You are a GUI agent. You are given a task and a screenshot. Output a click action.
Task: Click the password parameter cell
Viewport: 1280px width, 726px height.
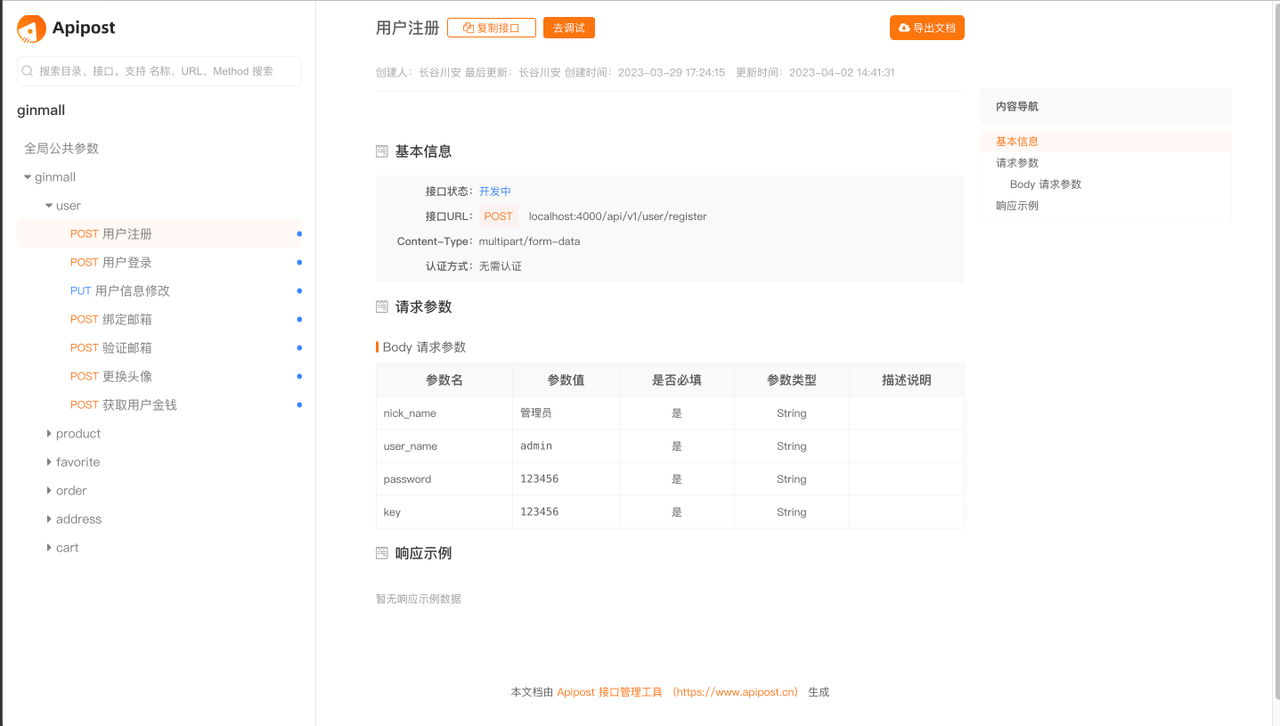pos(444,479)
